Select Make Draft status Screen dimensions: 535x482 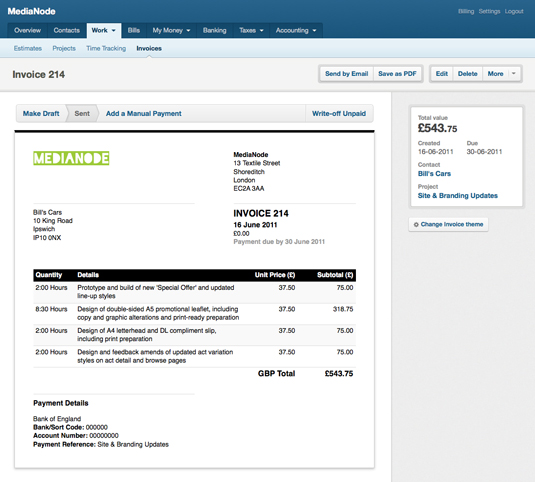41,114
